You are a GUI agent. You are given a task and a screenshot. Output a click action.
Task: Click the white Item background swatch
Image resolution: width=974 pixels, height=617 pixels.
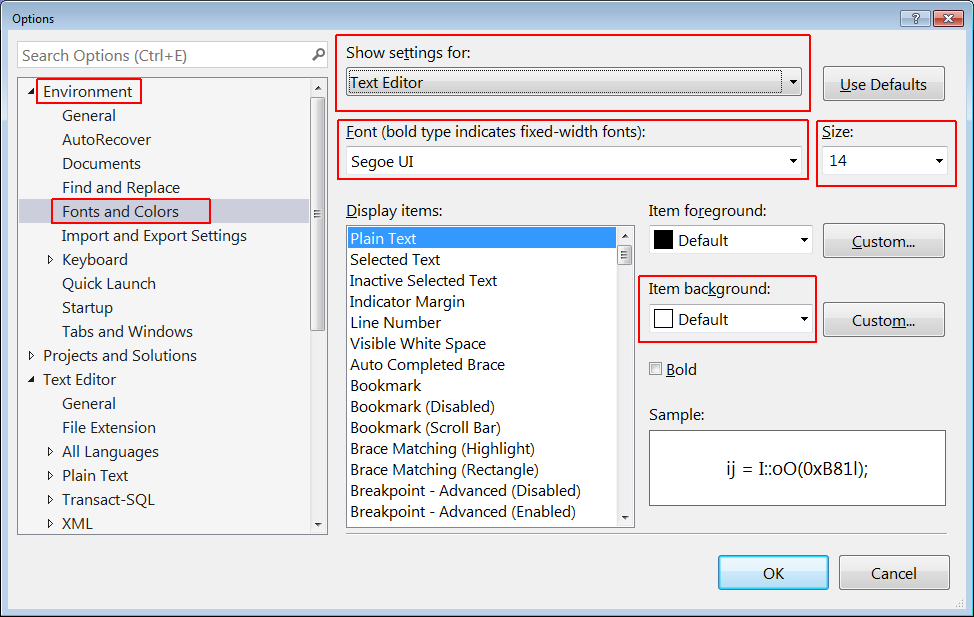663,319
